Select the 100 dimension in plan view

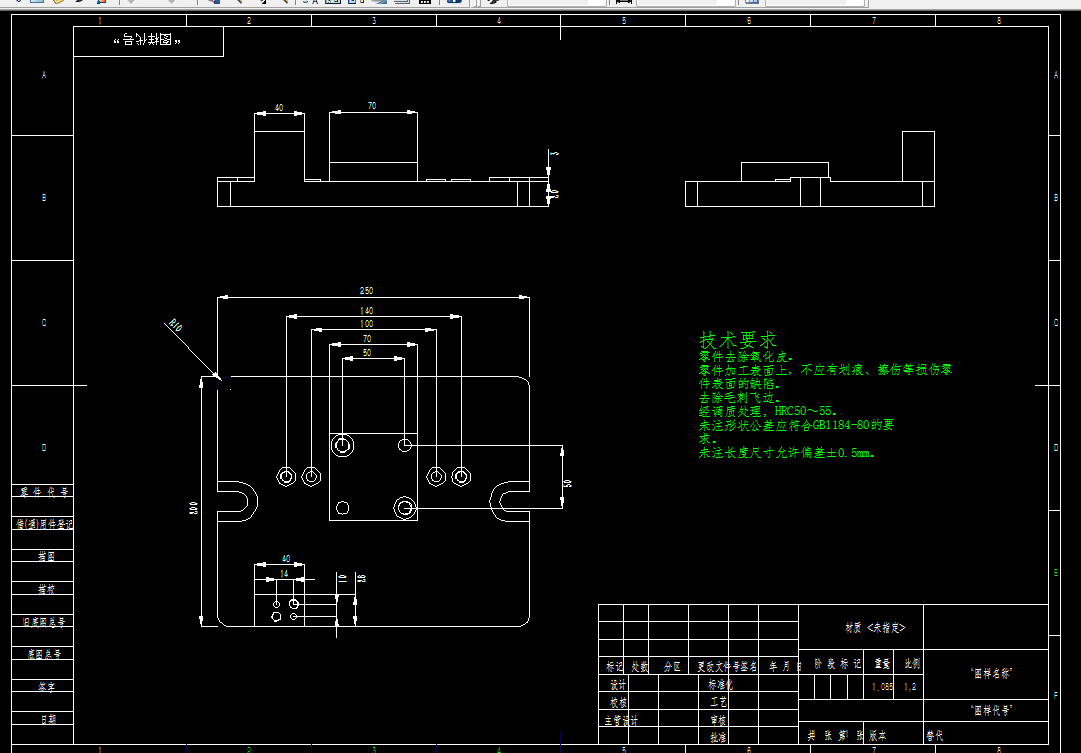click(x=367, y=324)
